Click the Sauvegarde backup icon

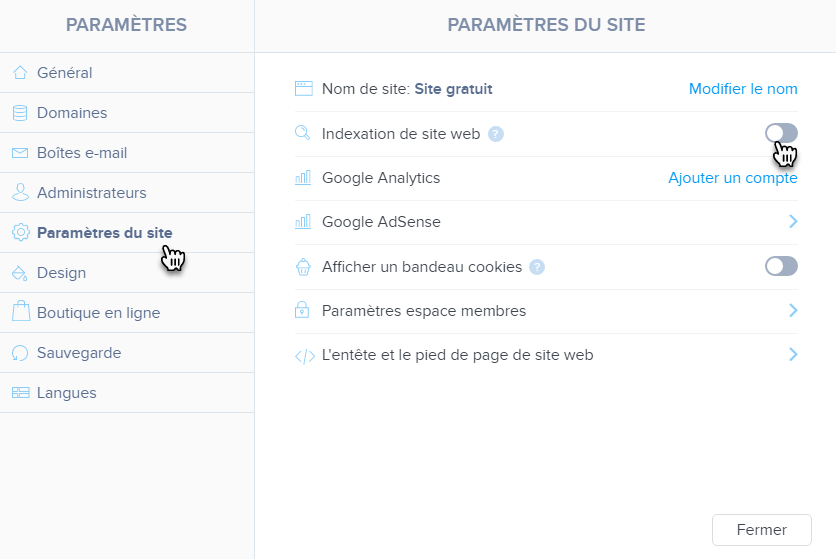(x=20, y=353)
